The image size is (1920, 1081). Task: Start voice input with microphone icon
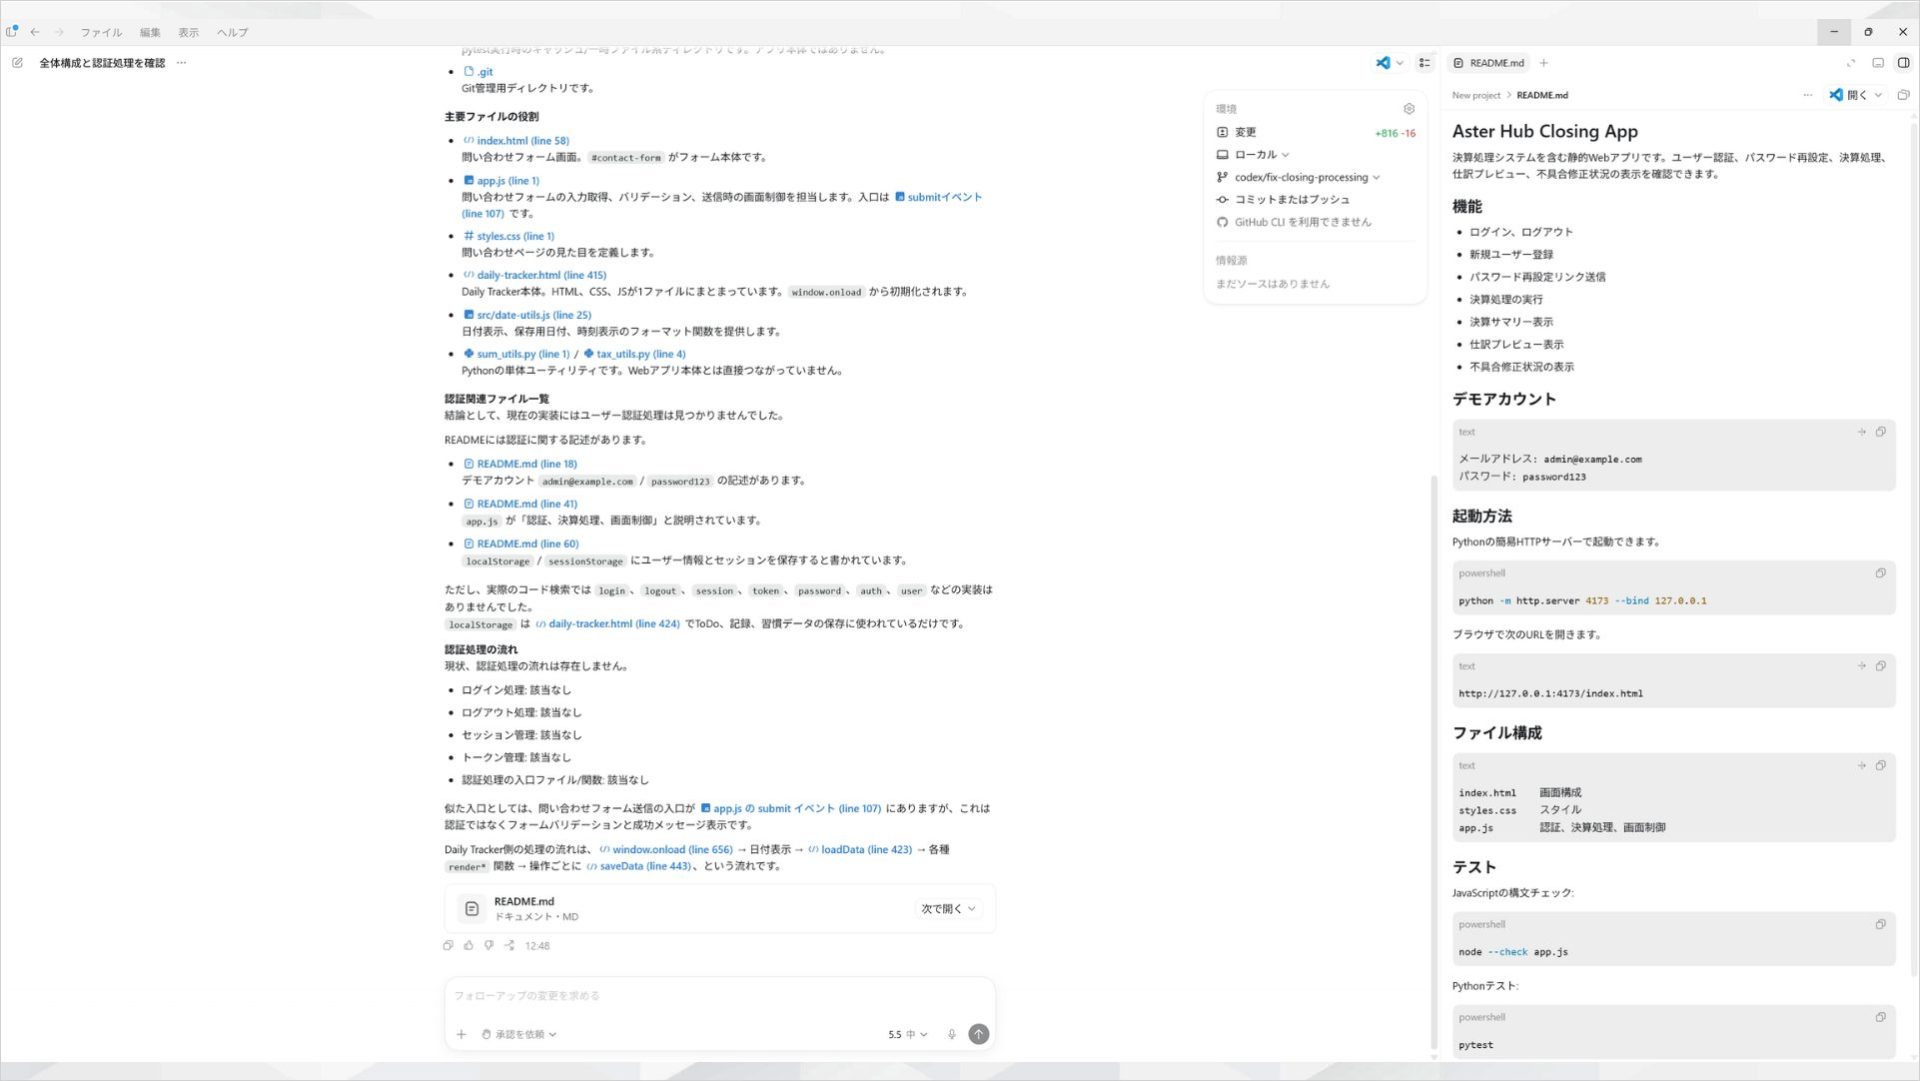pos(952,1035)
